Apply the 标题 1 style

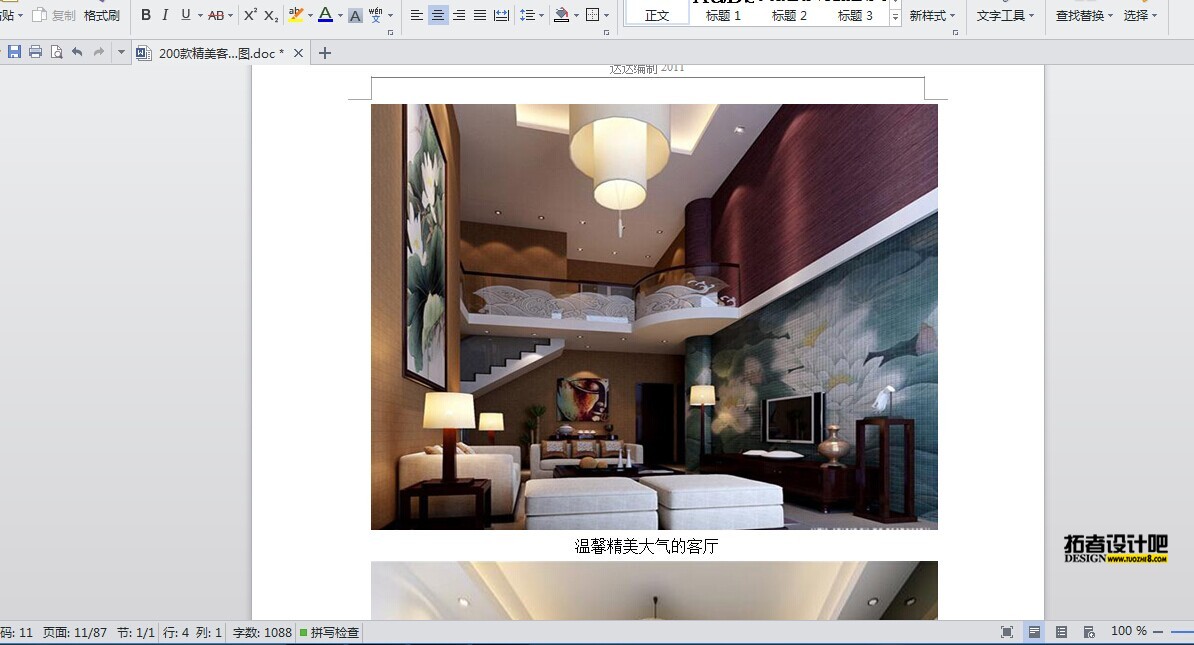(723, 15)
